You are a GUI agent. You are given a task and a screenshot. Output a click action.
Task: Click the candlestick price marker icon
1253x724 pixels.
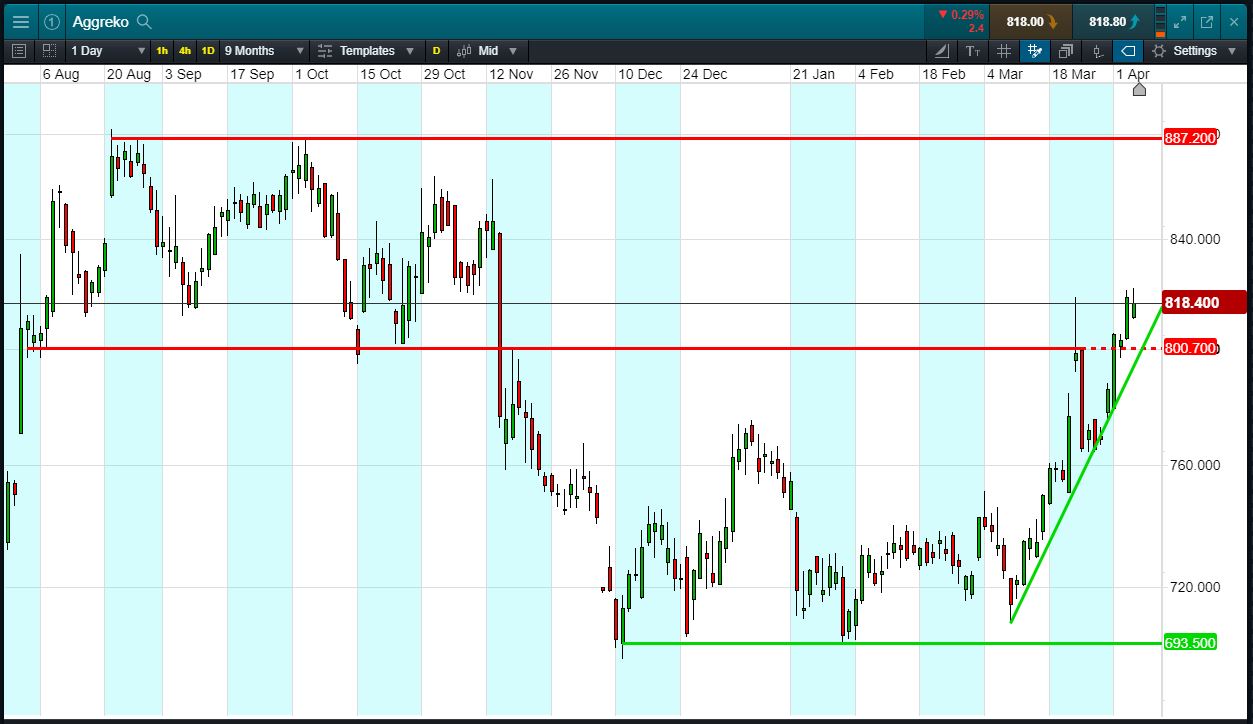pyautogui.click(x=1097, y=50)
